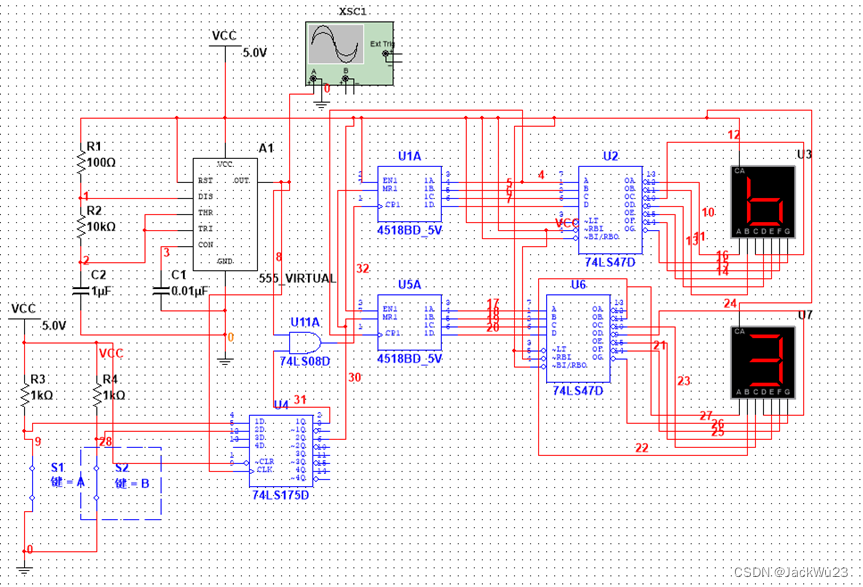Click the 74LS47D label under U6
Screen dimensions: 863x587
coord(578,391)
